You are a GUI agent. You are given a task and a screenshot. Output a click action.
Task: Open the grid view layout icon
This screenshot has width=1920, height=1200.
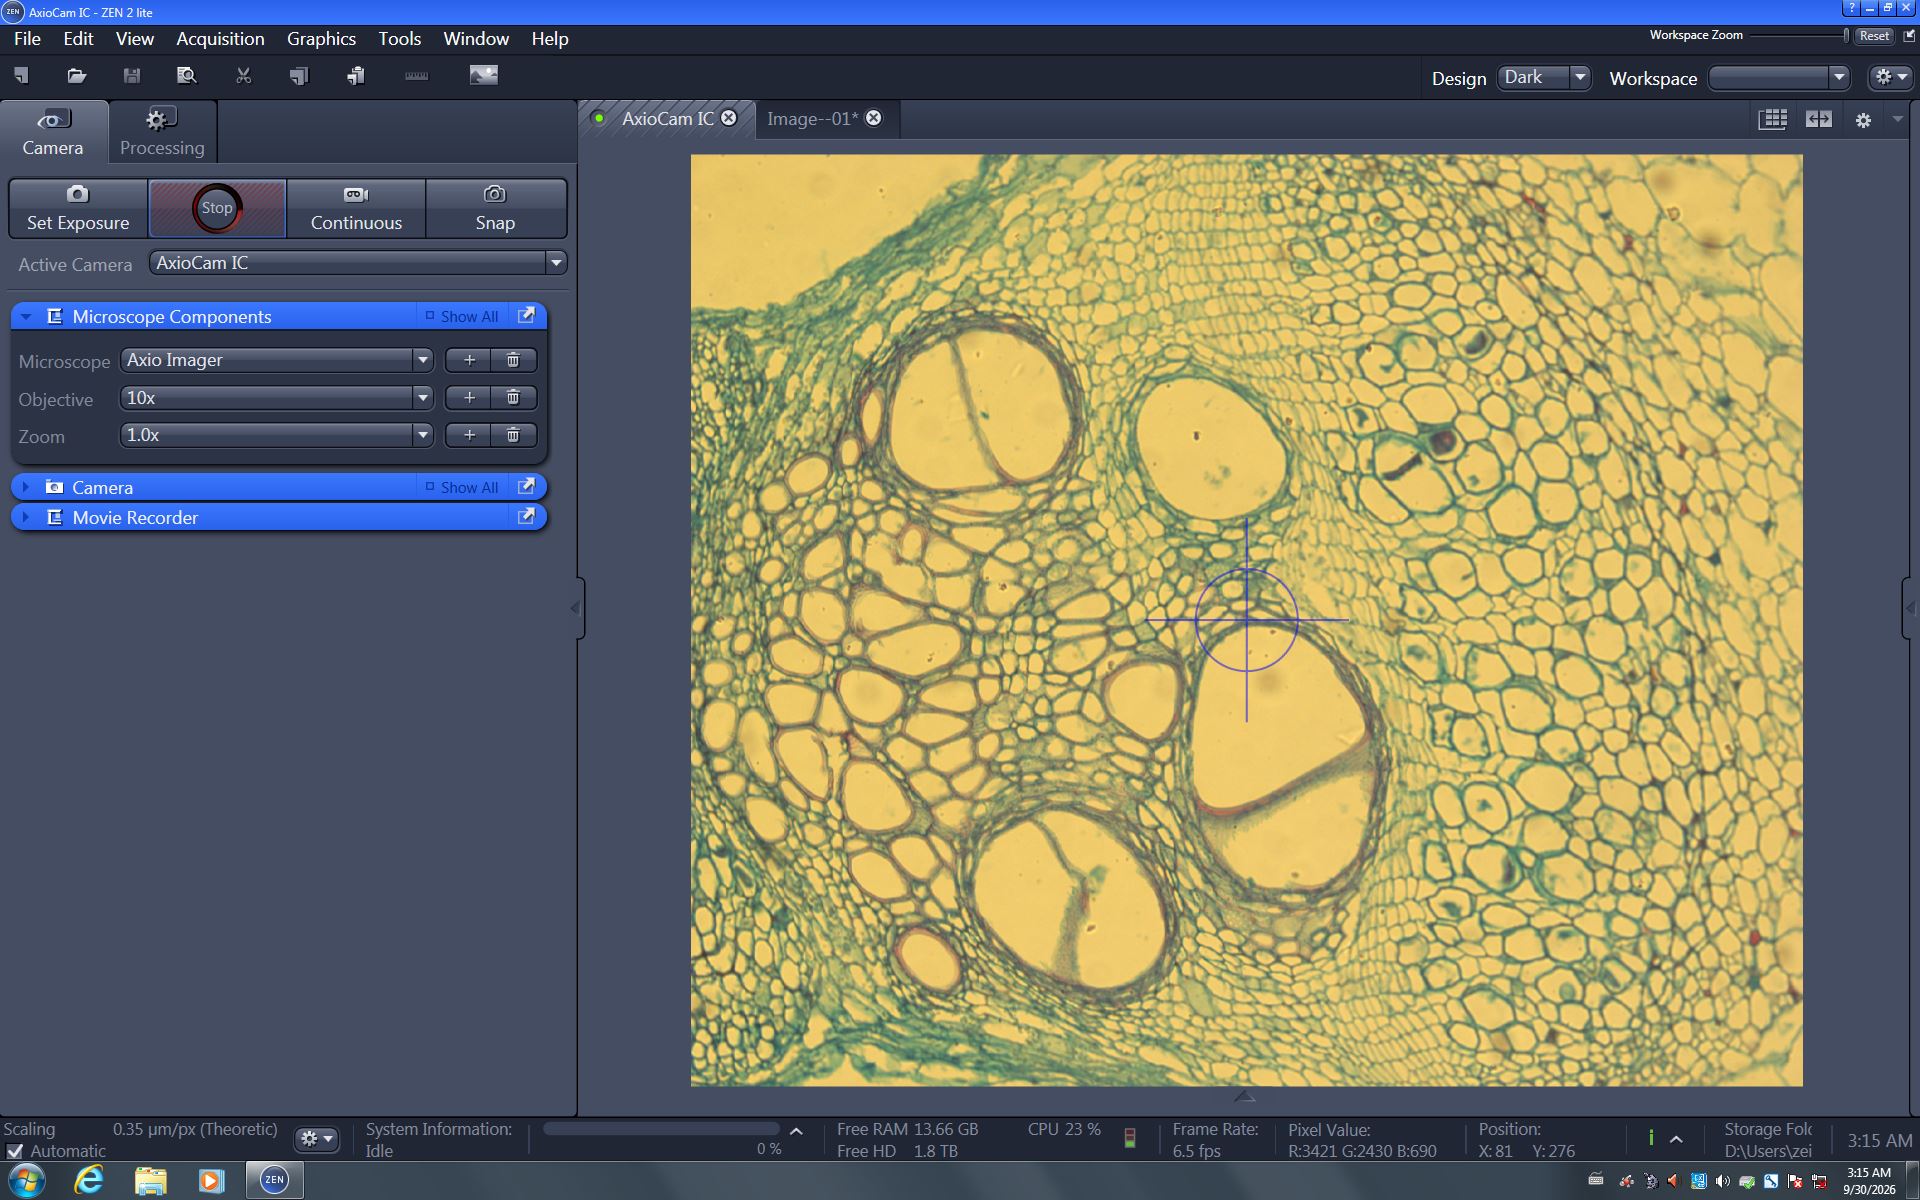(x=1773, y=119)
